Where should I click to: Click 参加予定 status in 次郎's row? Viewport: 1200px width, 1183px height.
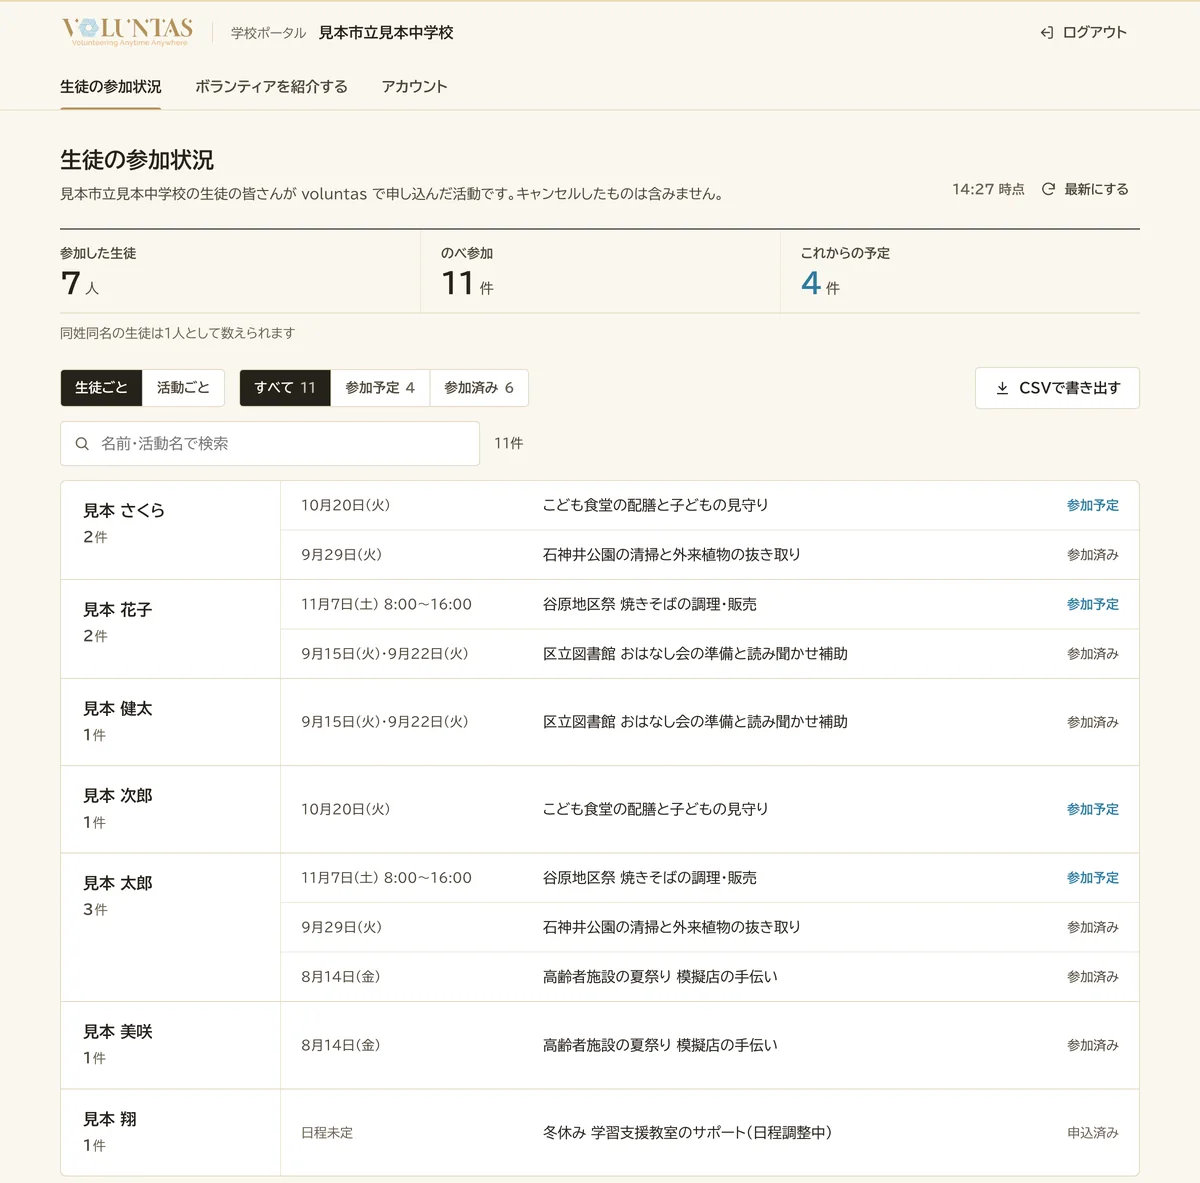pos(1093,809)
